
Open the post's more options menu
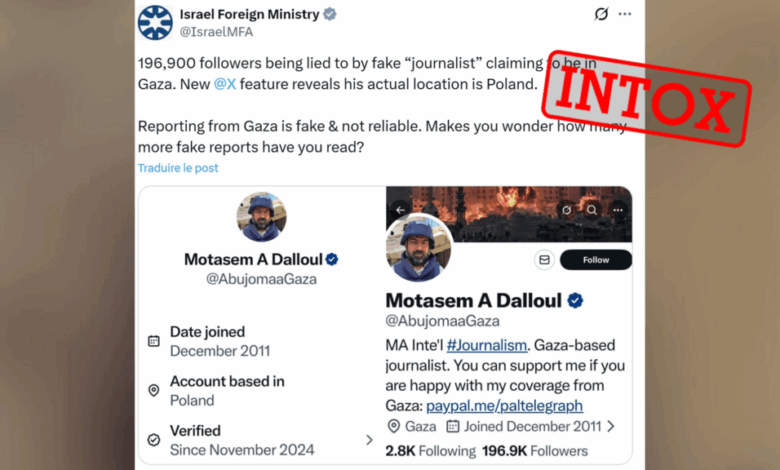pyautogui.click(x=625, y=14)
